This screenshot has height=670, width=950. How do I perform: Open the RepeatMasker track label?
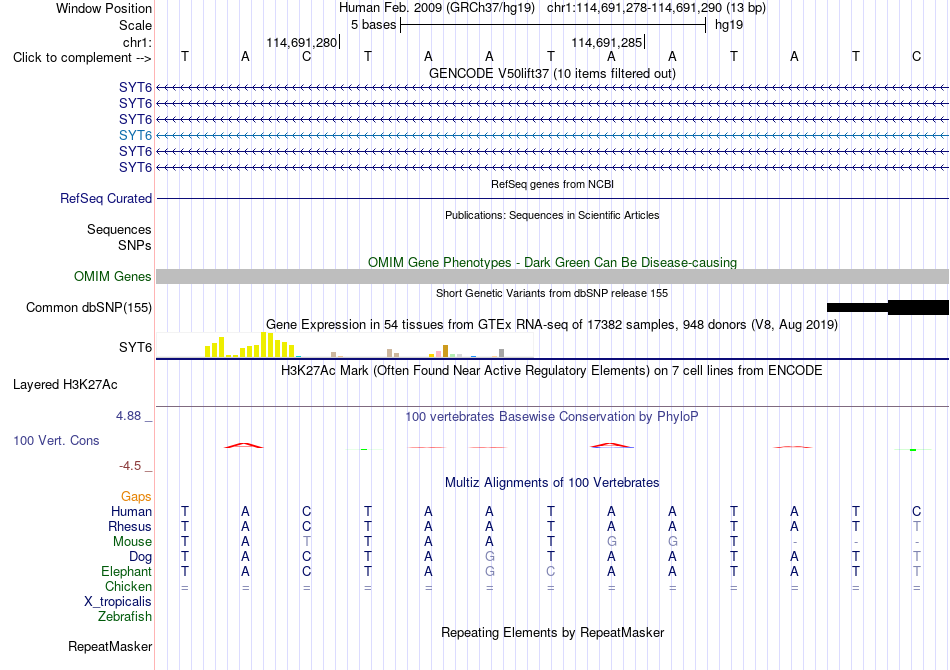[x=110, y=646]
